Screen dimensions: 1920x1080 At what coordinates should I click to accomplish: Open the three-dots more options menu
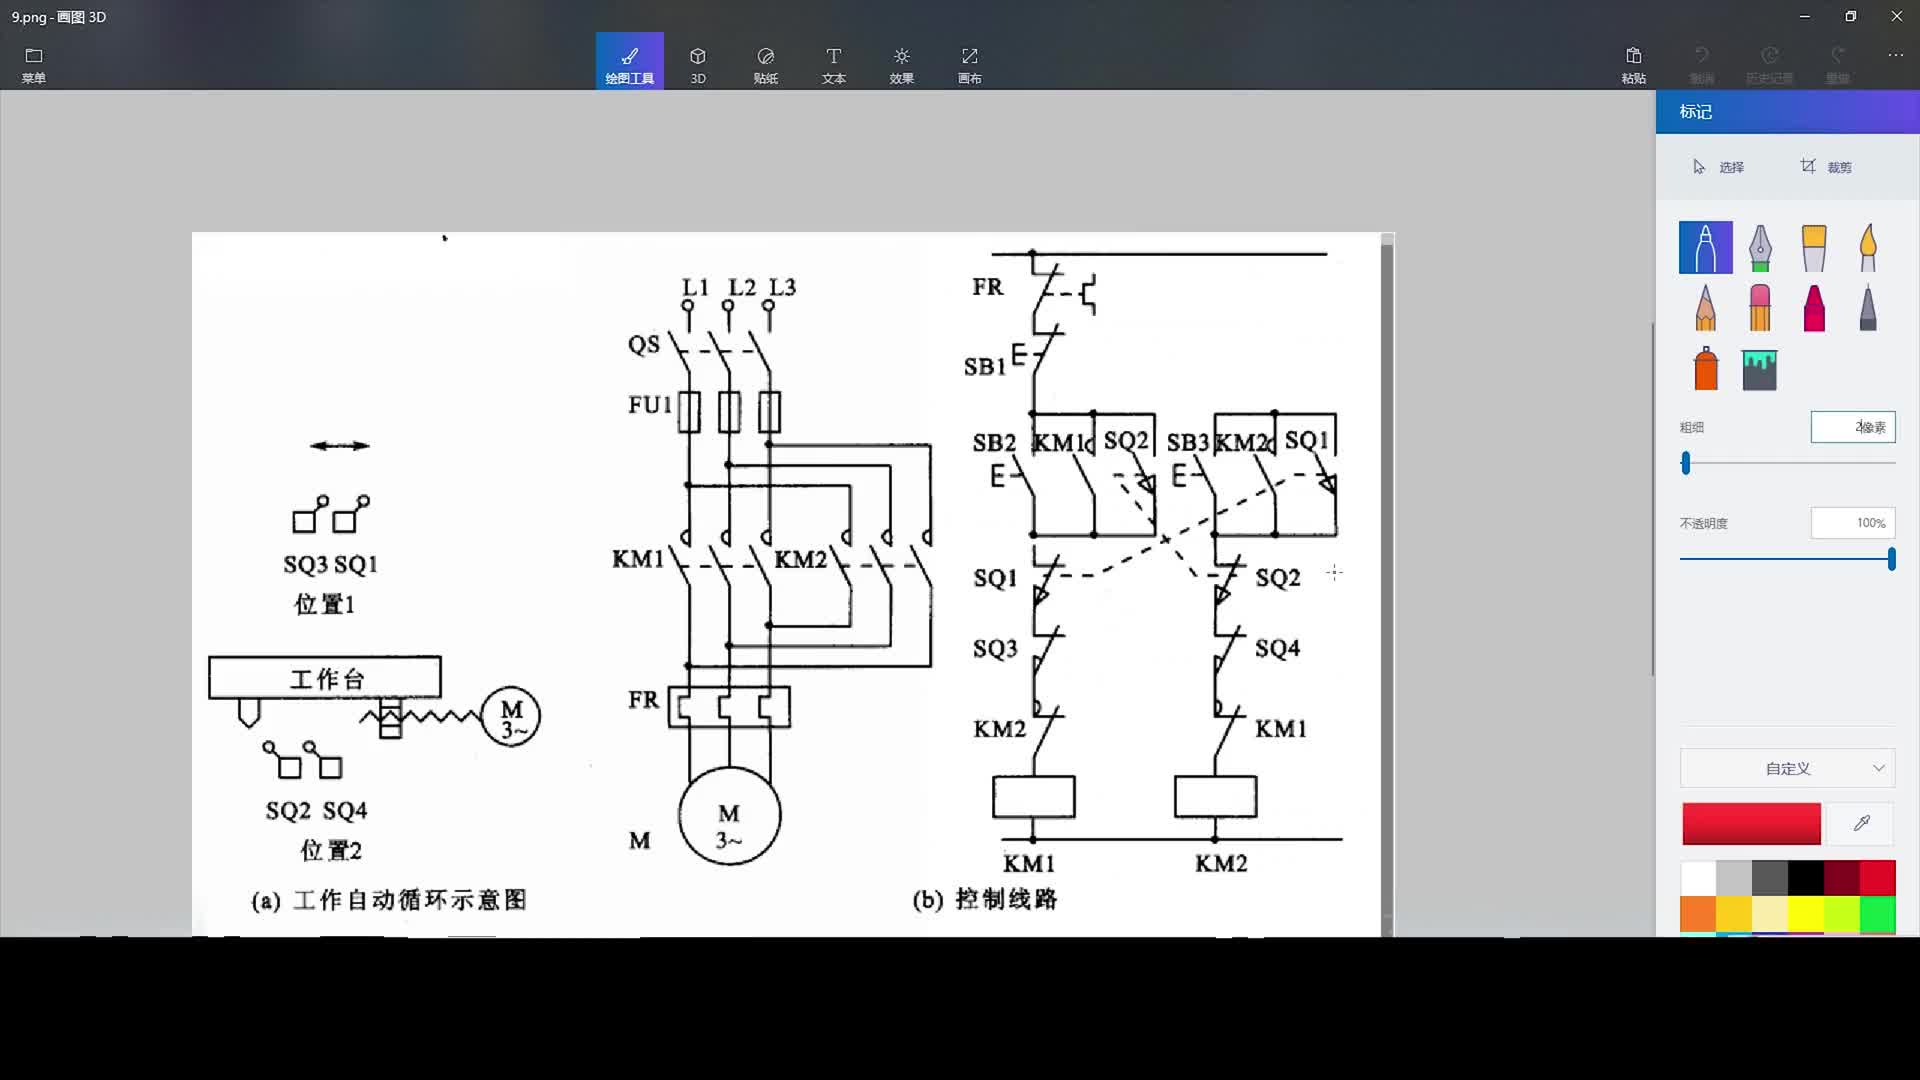tap(1895, 56)
